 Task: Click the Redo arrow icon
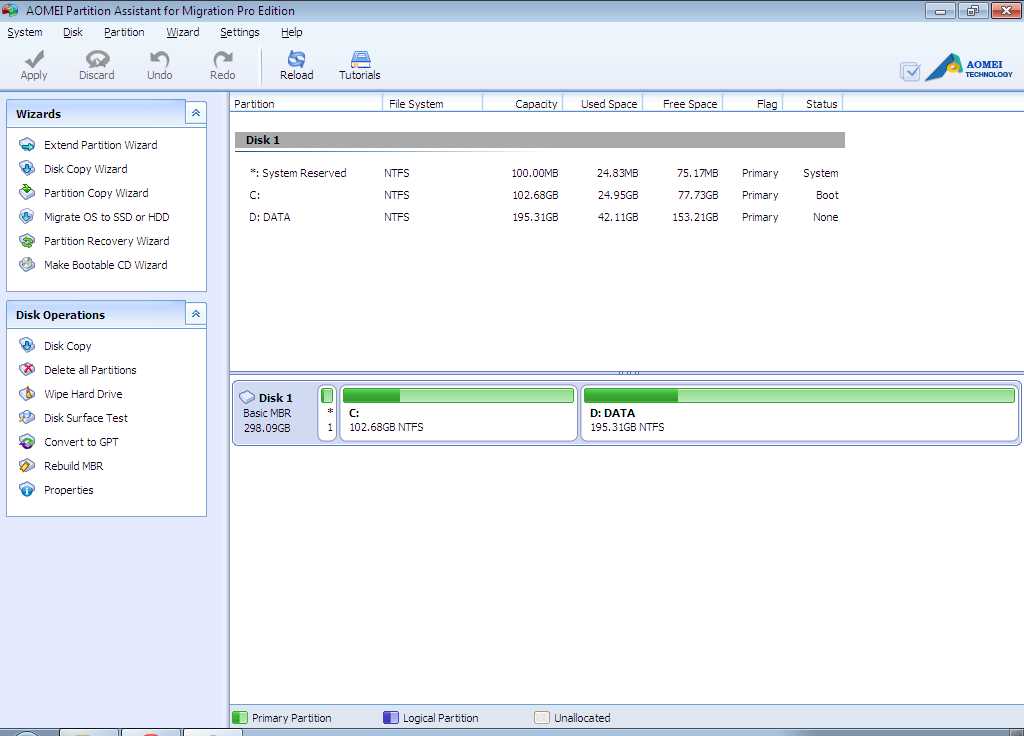223,59
